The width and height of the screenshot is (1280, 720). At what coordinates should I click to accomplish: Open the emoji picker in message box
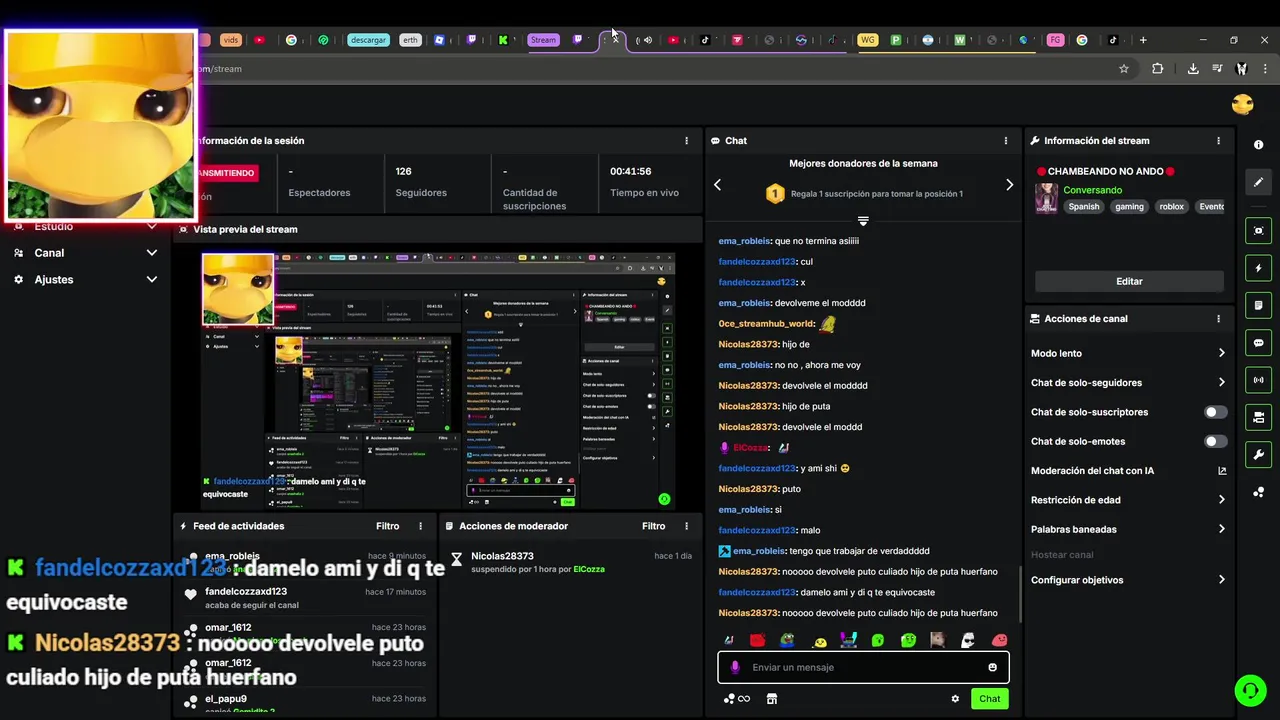pyautogui.click(x=992, y=667)
